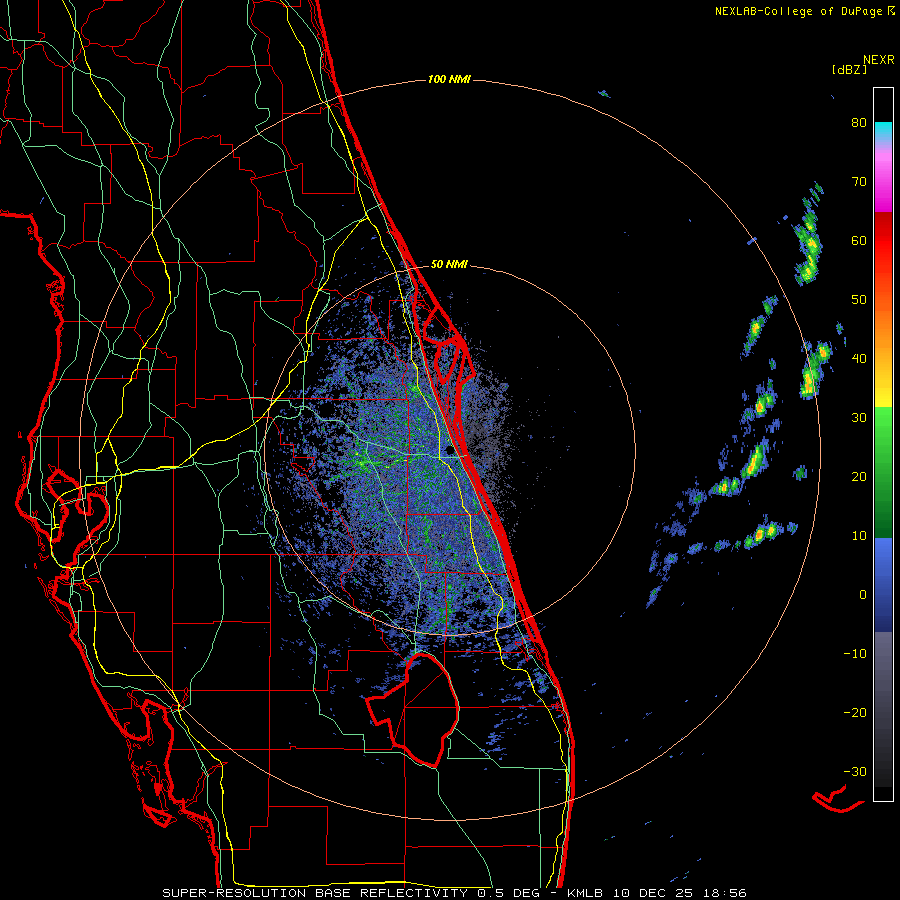Click the [dBZ] units label
Image resolution: width=900 pixels, height=900 pixels.
click(x=849, y=69)
